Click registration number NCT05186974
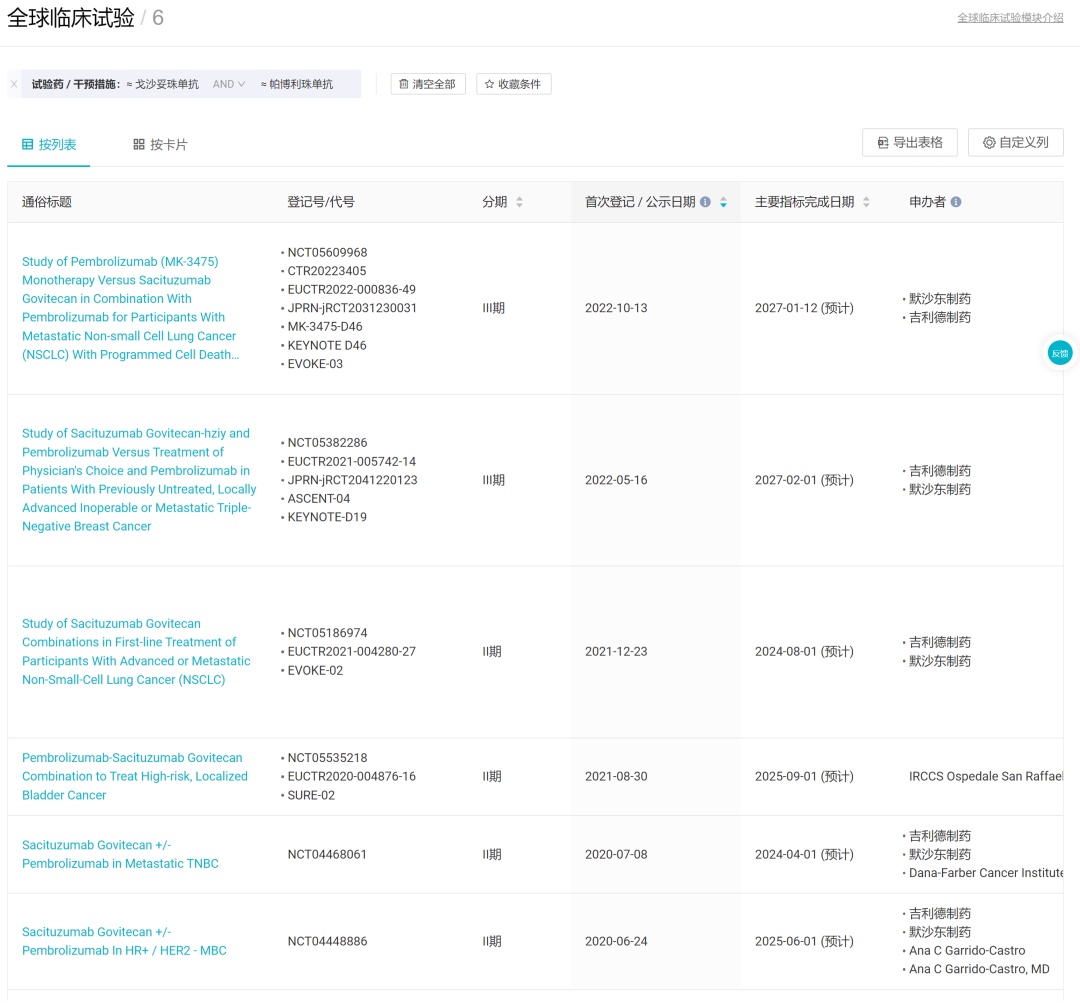The image size is (1080, 1007). pos(327,633)
